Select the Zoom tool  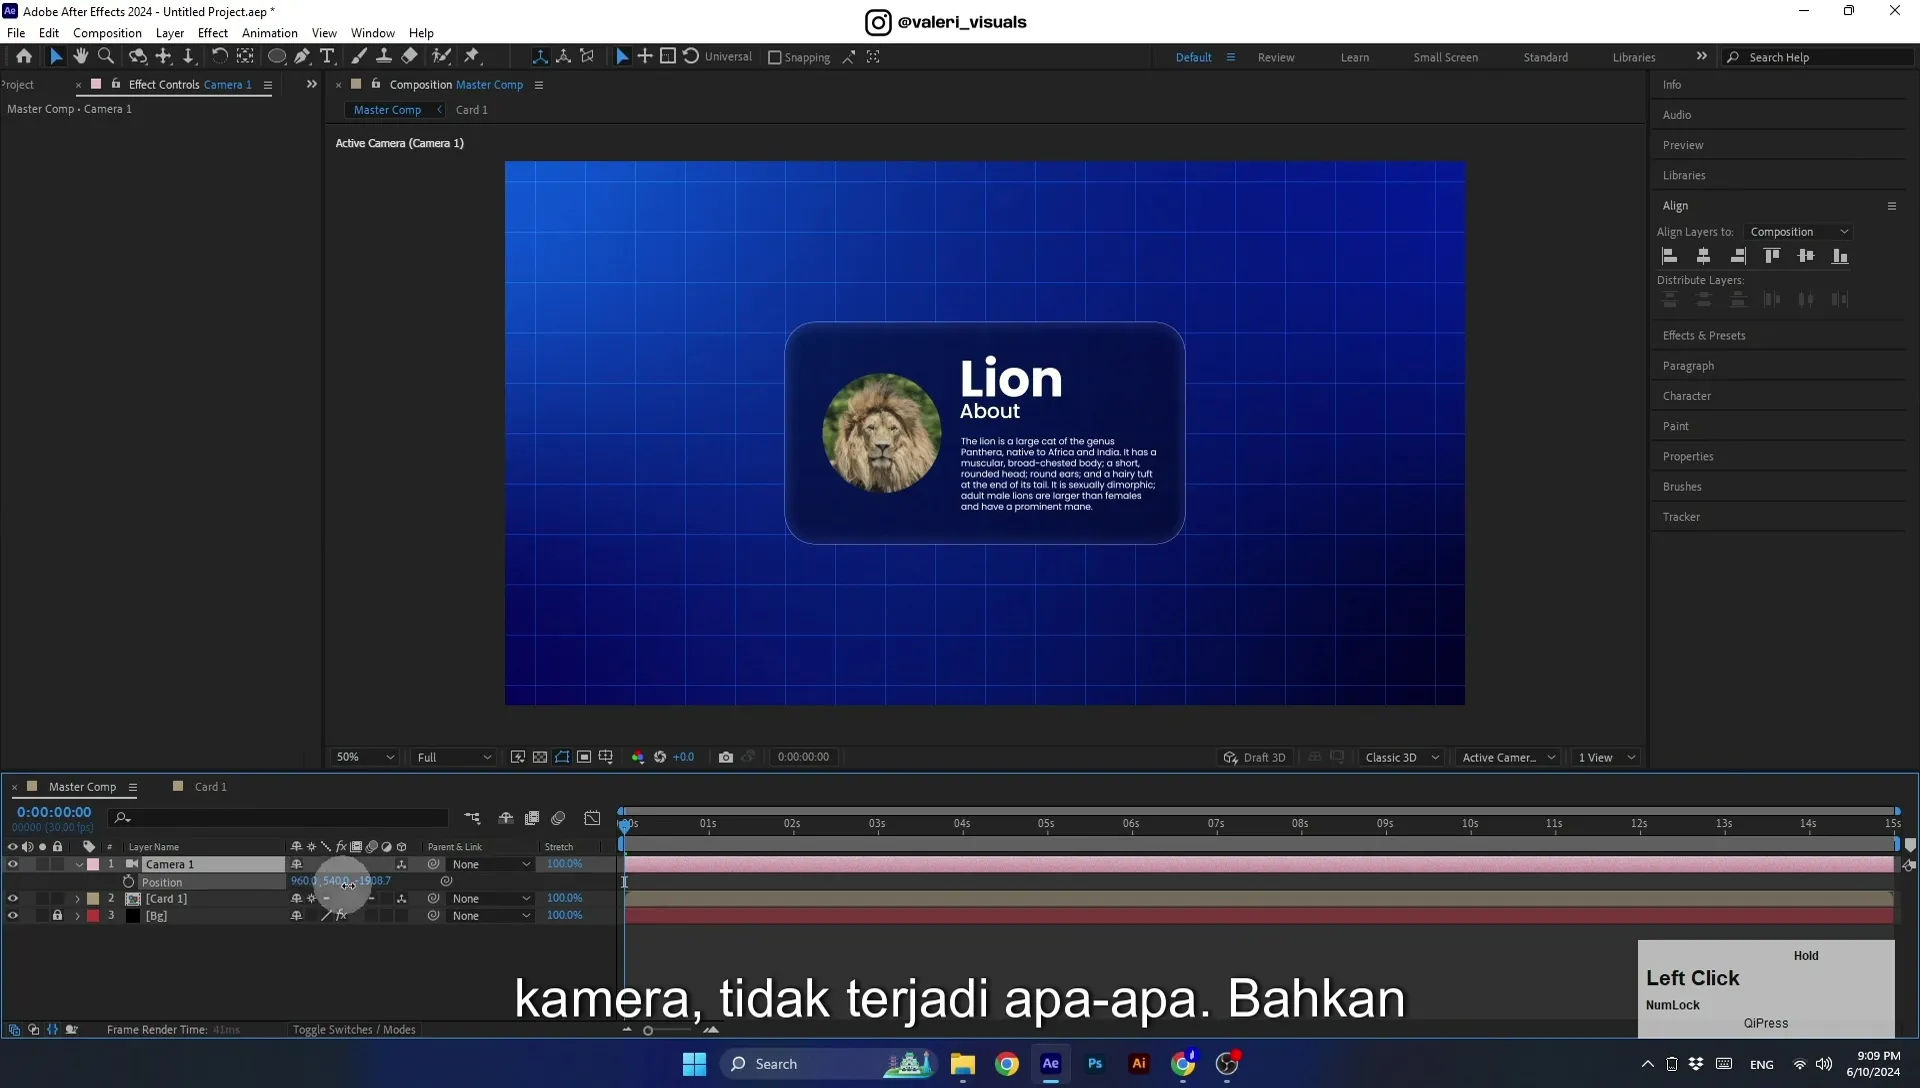106,57
